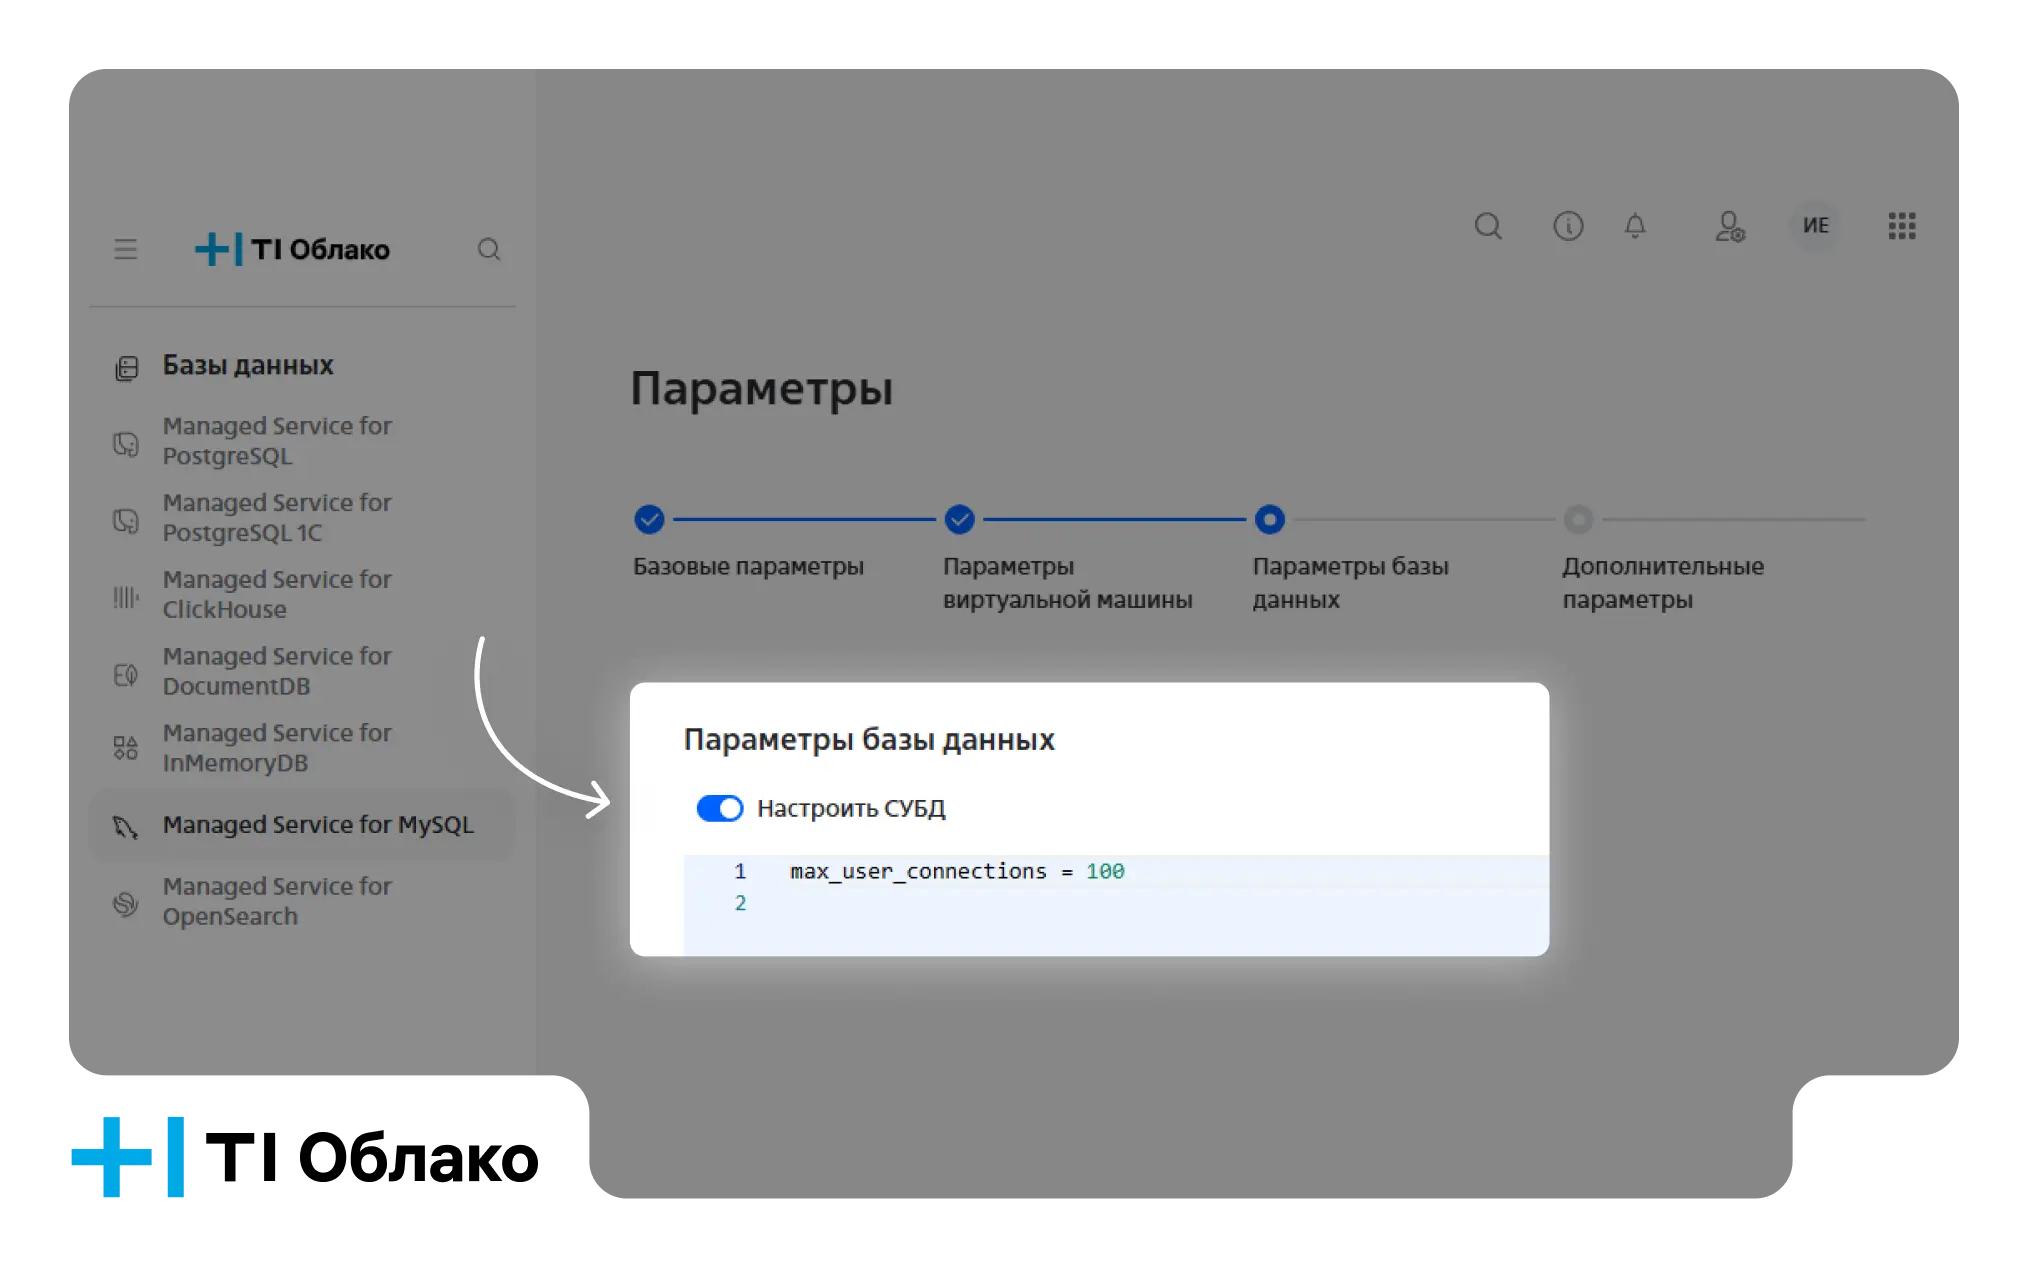Go to Дополнительные параметры step circle

click(1578, 519)
